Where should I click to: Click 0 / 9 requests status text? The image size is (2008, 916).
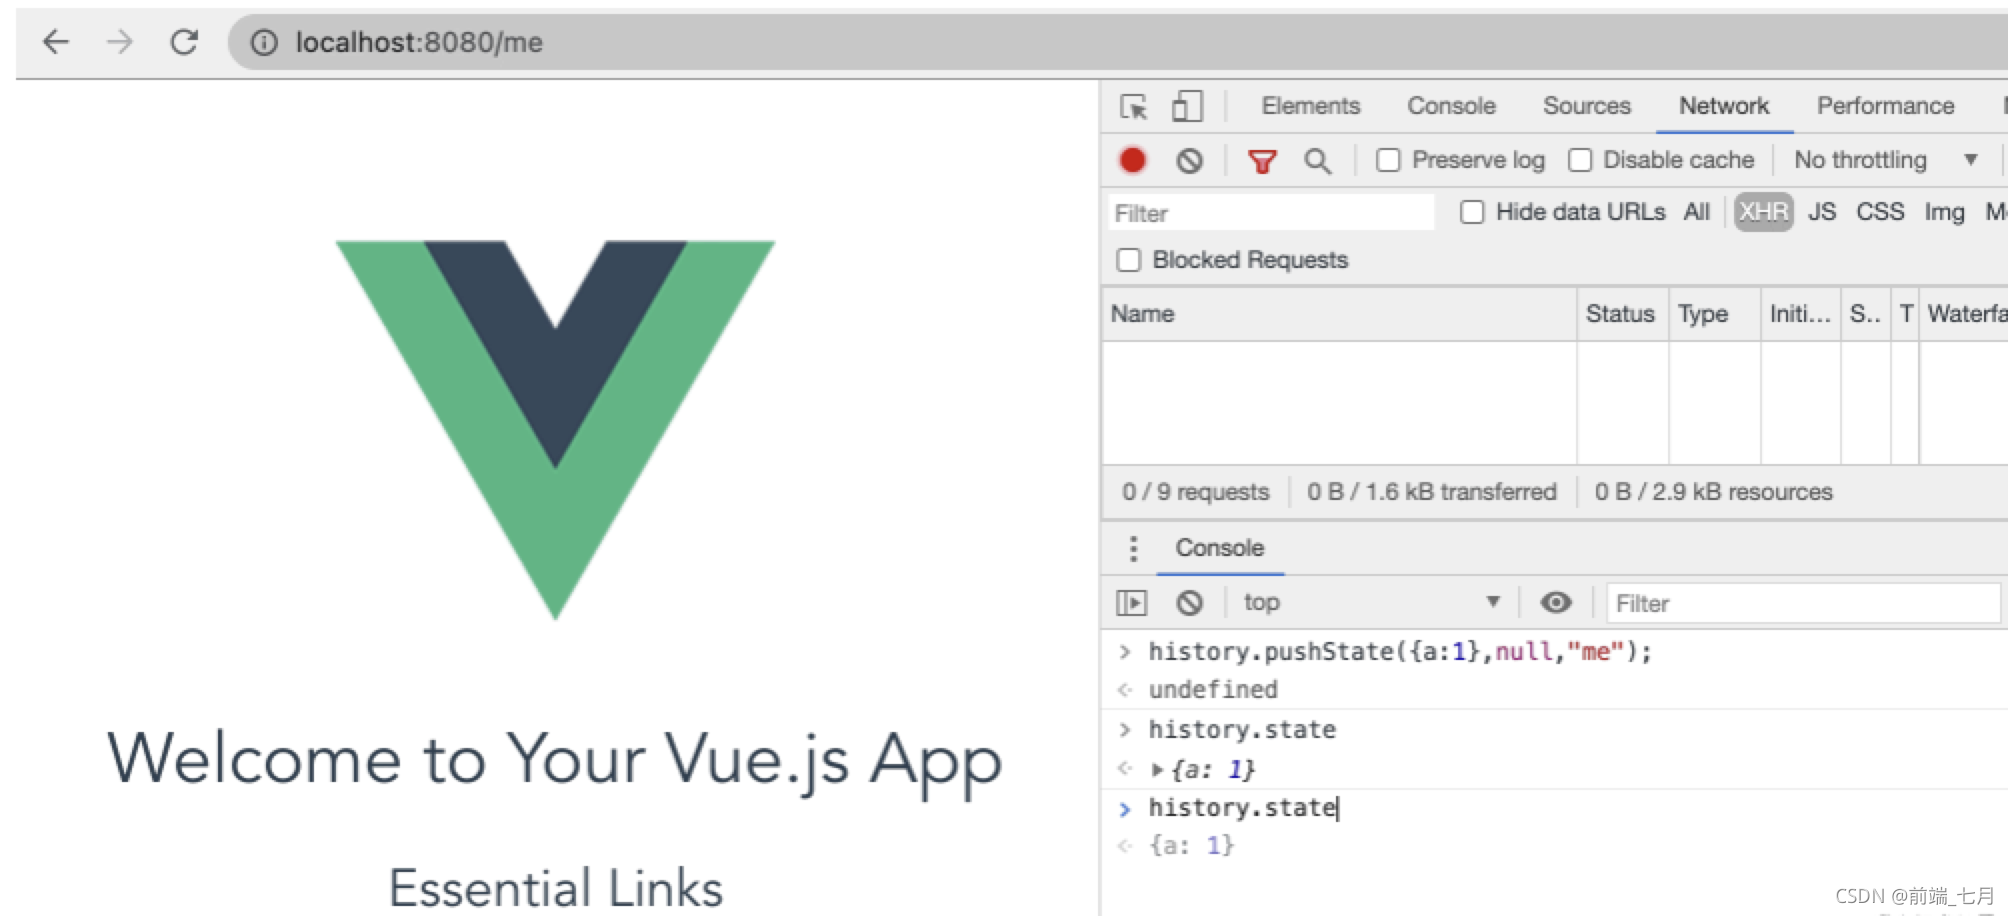[1195, 492]
